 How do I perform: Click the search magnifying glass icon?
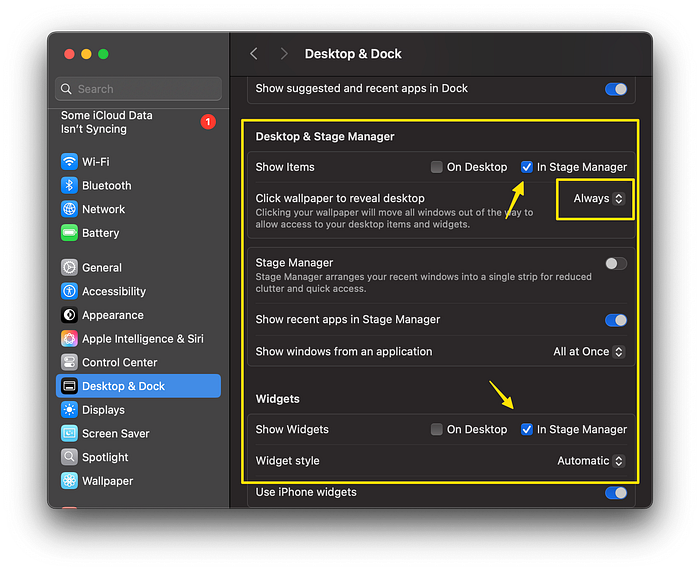click(x=66, y=89)
